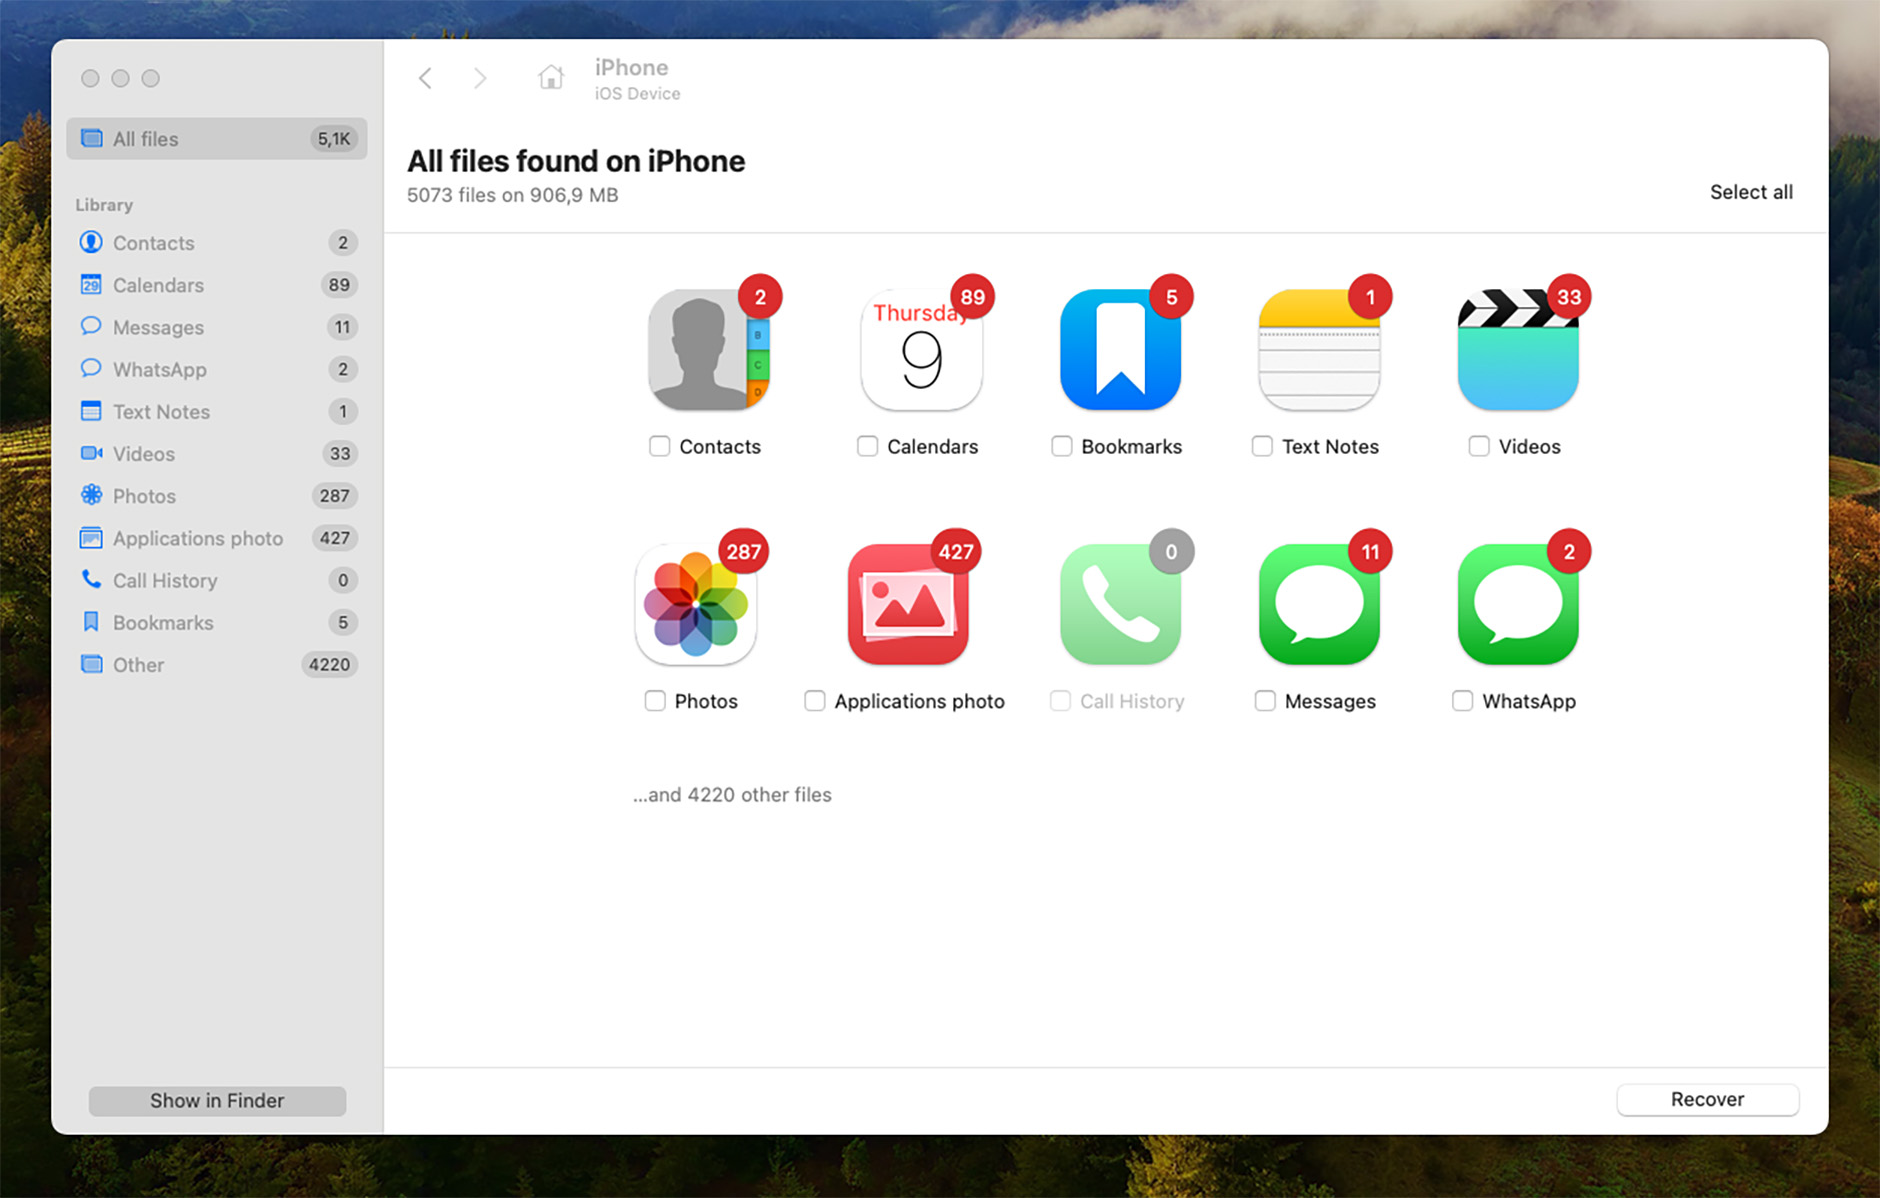This screenshot has width=1880, height=1198.
Task: Toggle the Videos checkbox
Action: [x=1478, y=446]
